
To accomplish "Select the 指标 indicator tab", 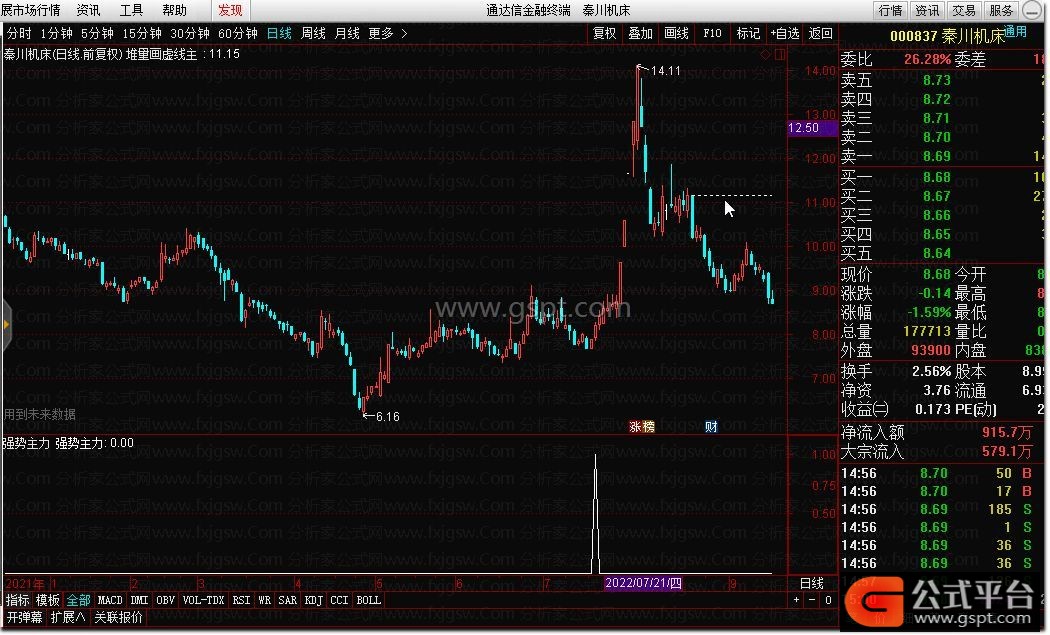I will [17, 601].
